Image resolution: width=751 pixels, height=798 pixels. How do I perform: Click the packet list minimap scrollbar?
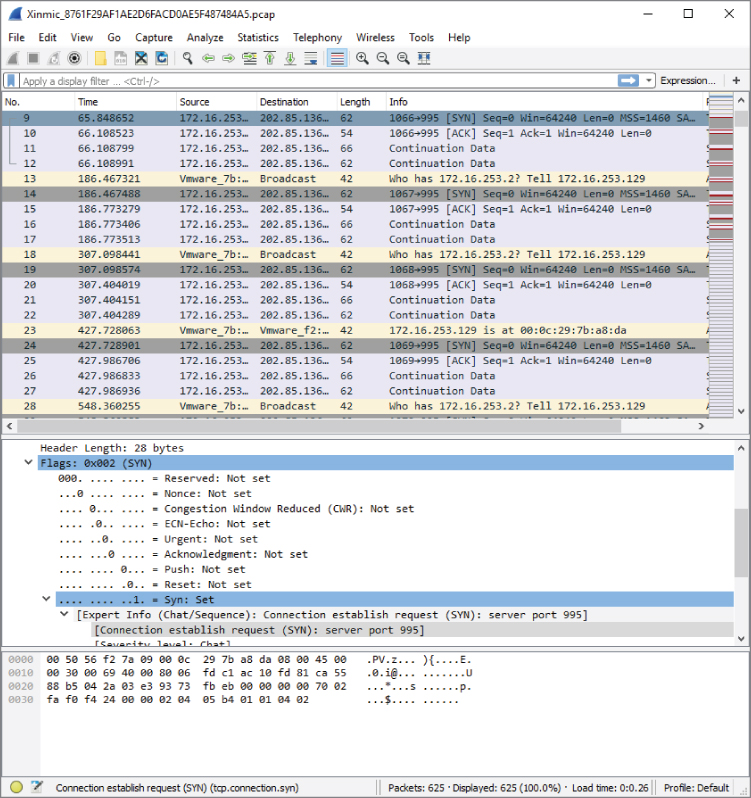click(x=720, y=256)
